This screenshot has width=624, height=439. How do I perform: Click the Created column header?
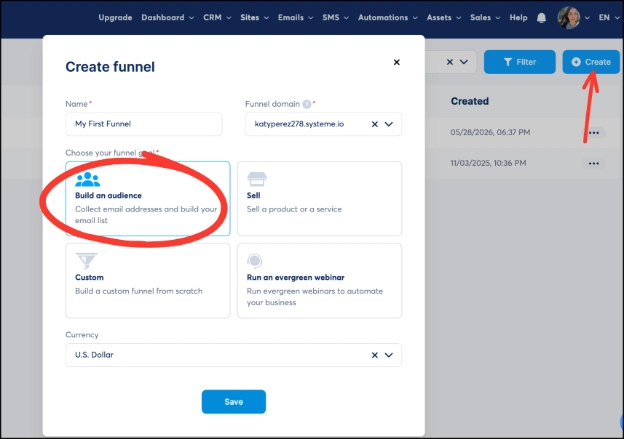click(x=470, y=101)
